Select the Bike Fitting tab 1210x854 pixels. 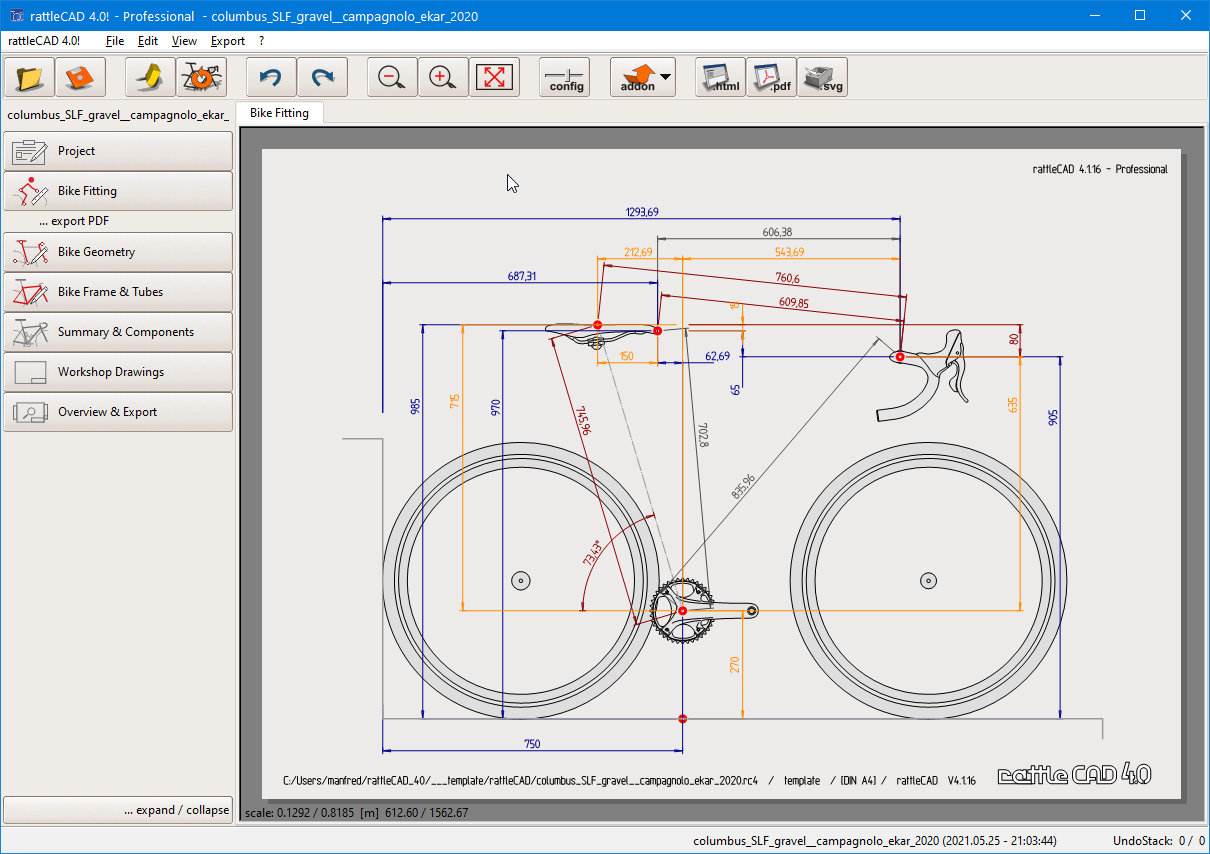click(279, 113)
